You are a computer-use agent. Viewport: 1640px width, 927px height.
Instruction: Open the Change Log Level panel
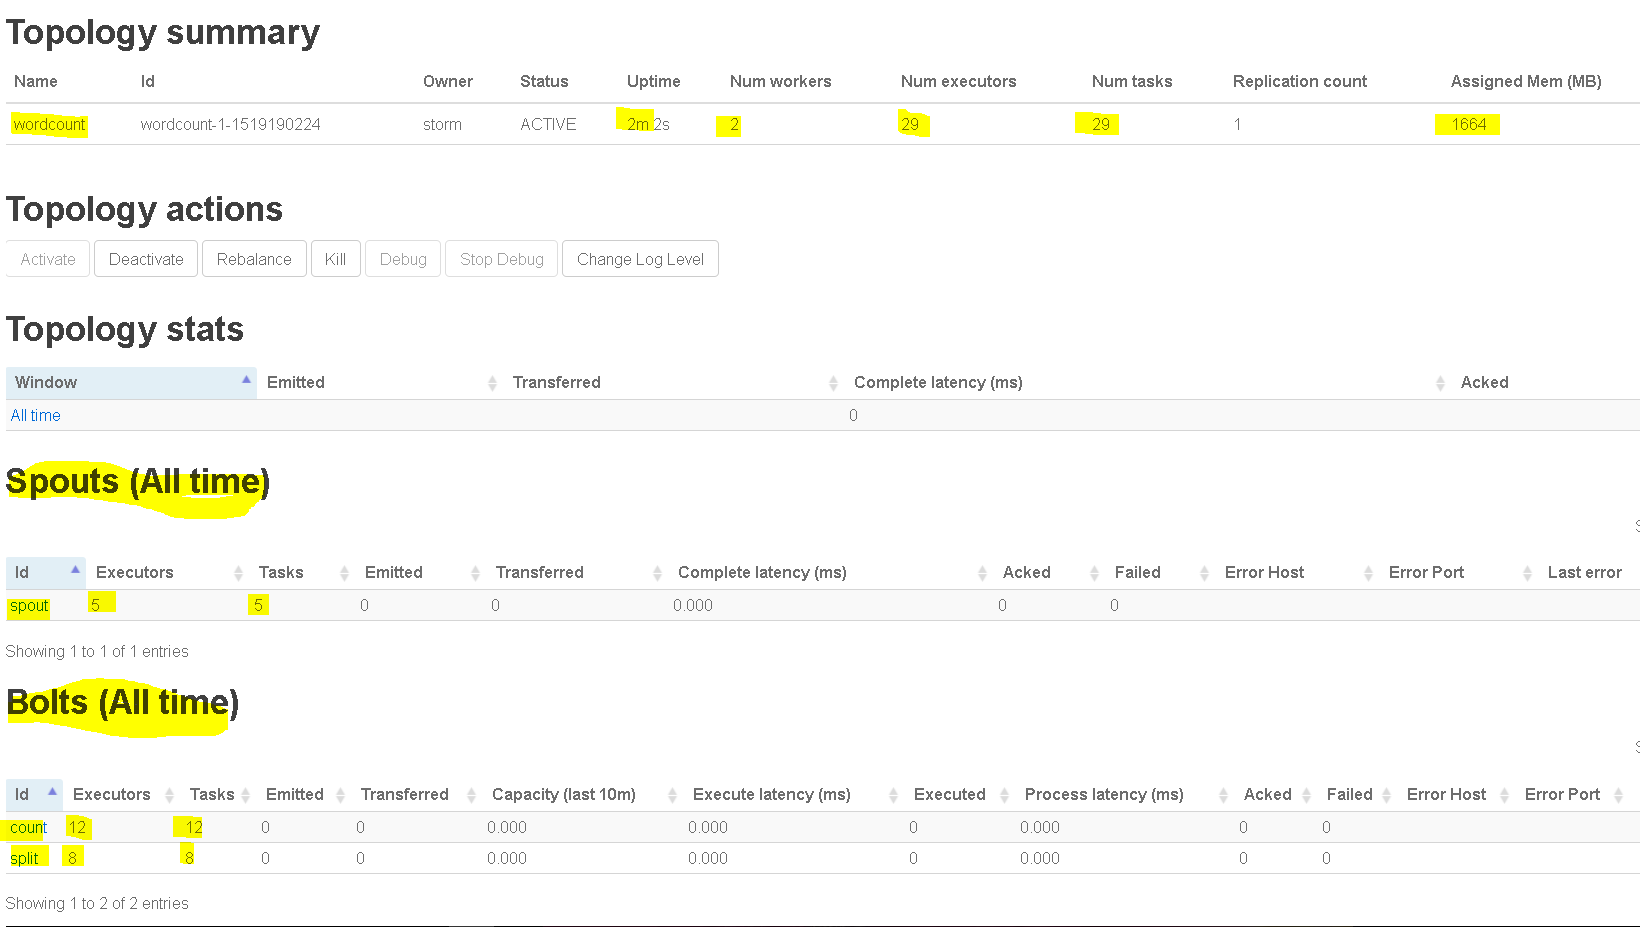pos(640,259)
